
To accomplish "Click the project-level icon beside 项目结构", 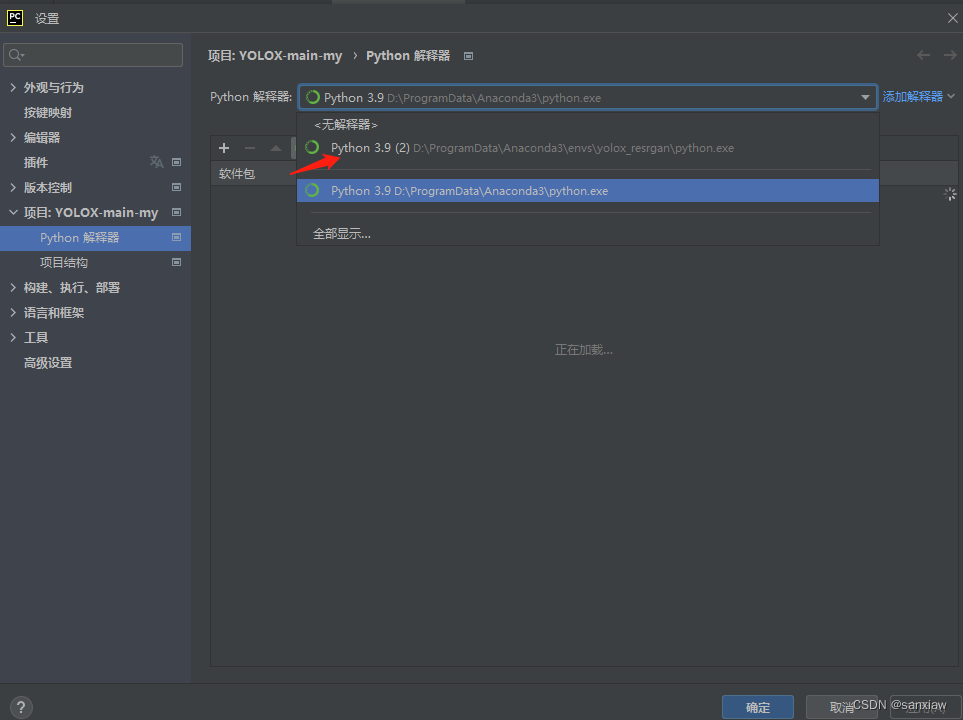I will [176, 262].
